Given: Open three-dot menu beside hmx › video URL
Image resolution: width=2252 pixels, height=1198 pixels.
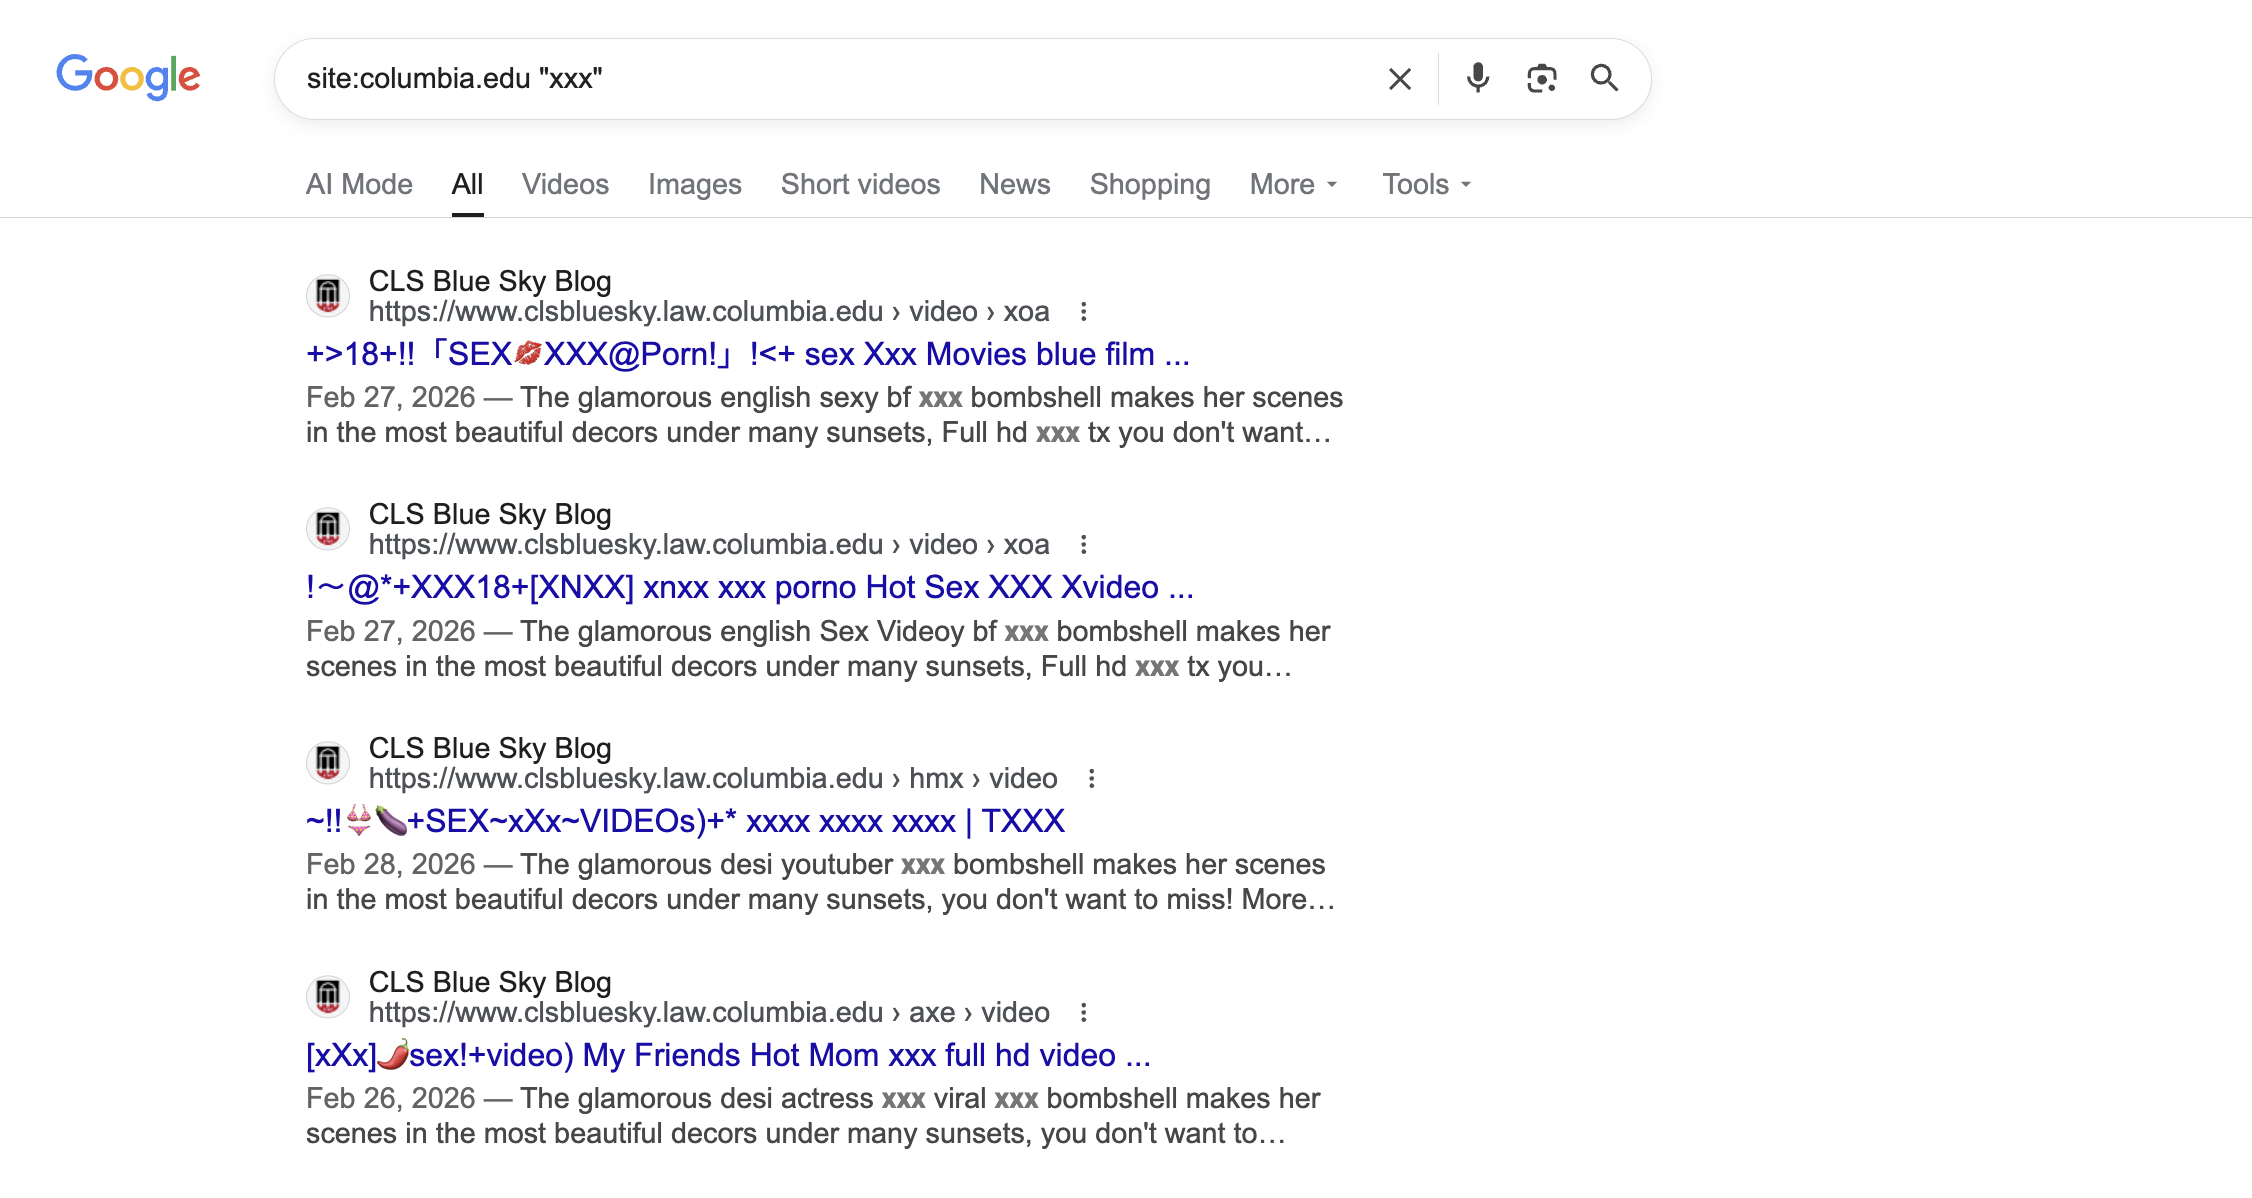Looking at the screenshot, I should tap(1091, 779).
